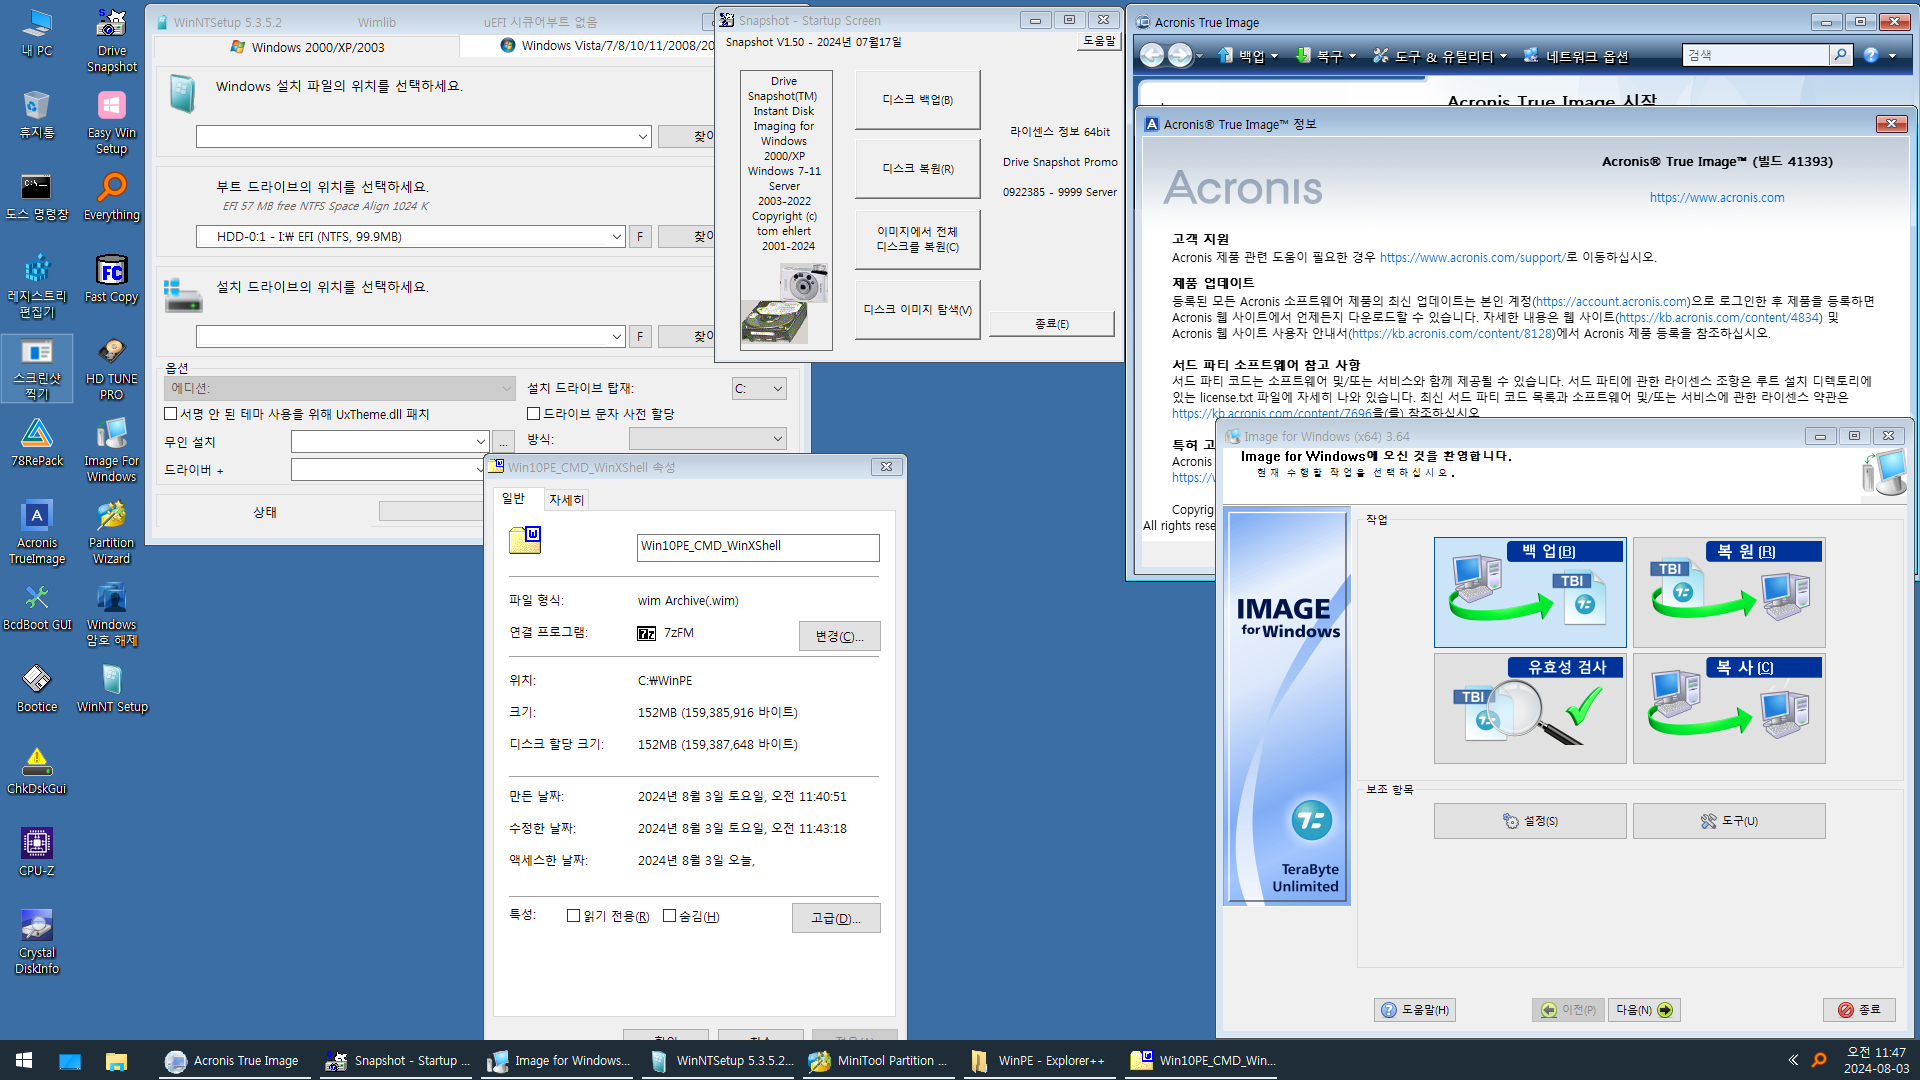Choose the 유효성 검사 validate tile

[1530, 708]
